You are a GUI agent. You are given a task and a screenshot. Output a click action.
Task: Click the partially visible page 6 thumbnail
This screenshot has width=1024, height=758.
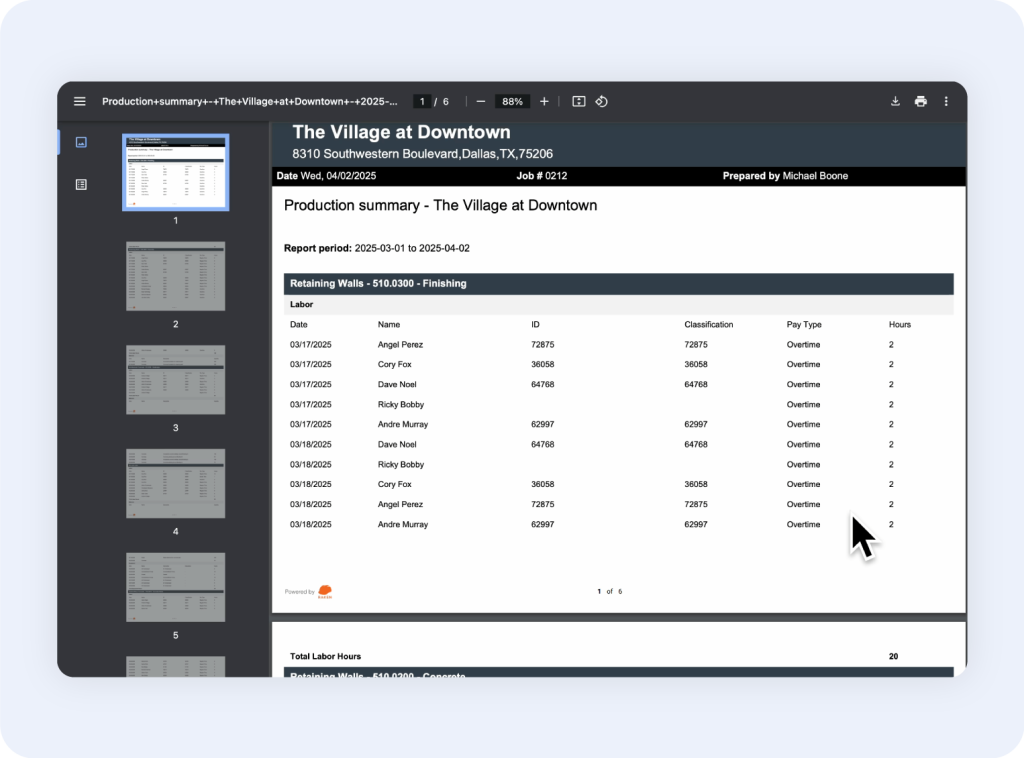coord(175,666)
